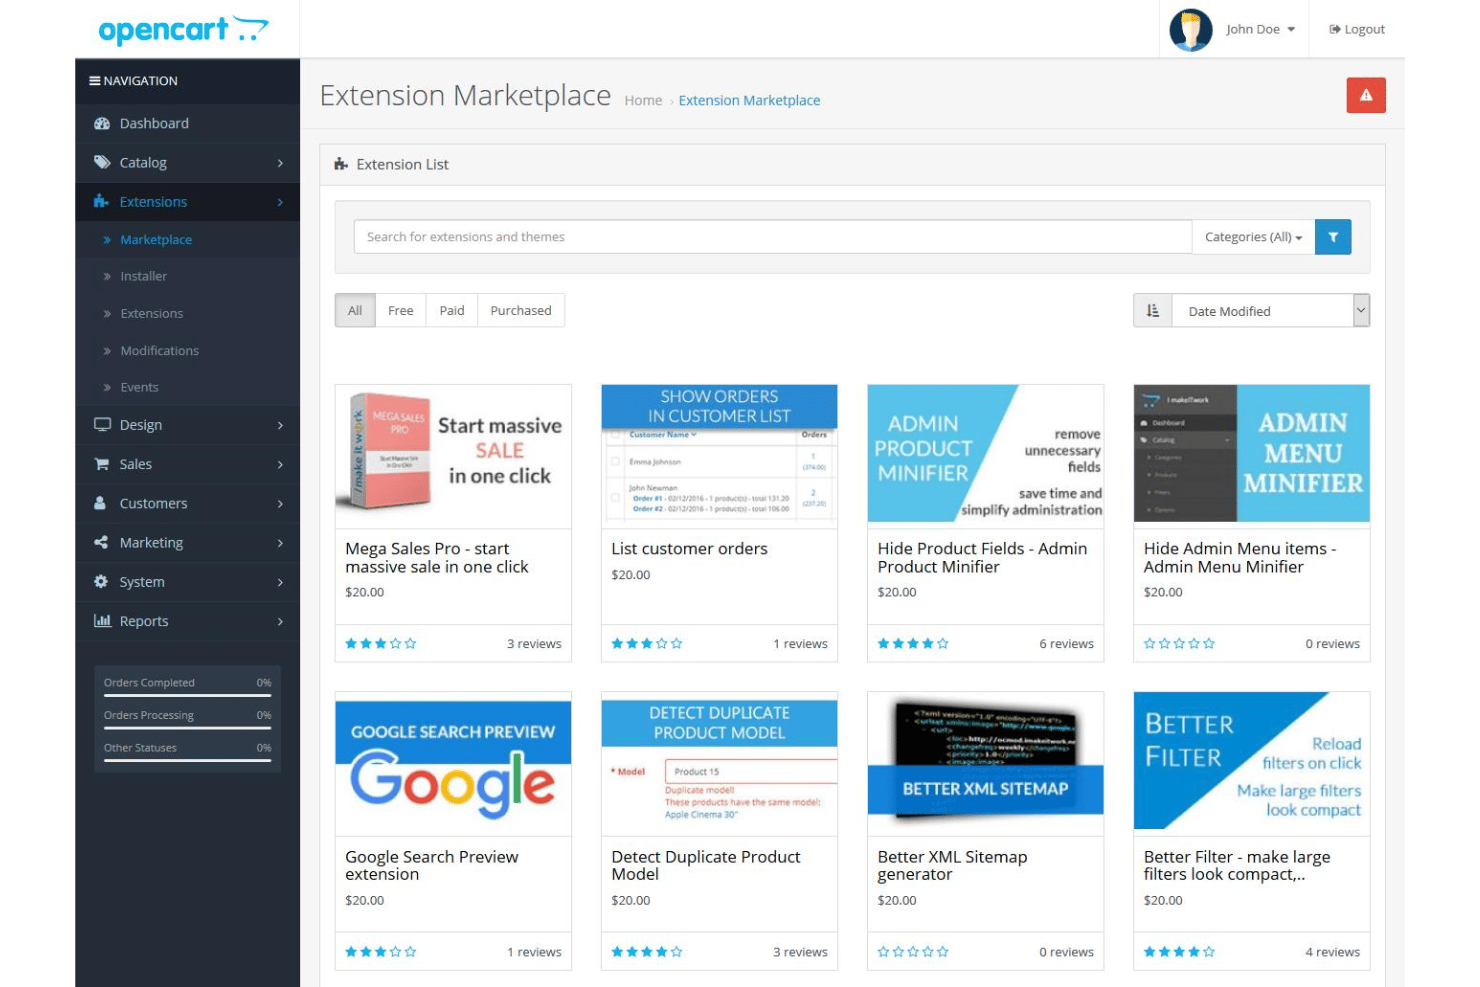Select the Paid filter tab
The image size is (1480, 987).
click(x=452, y=311)
